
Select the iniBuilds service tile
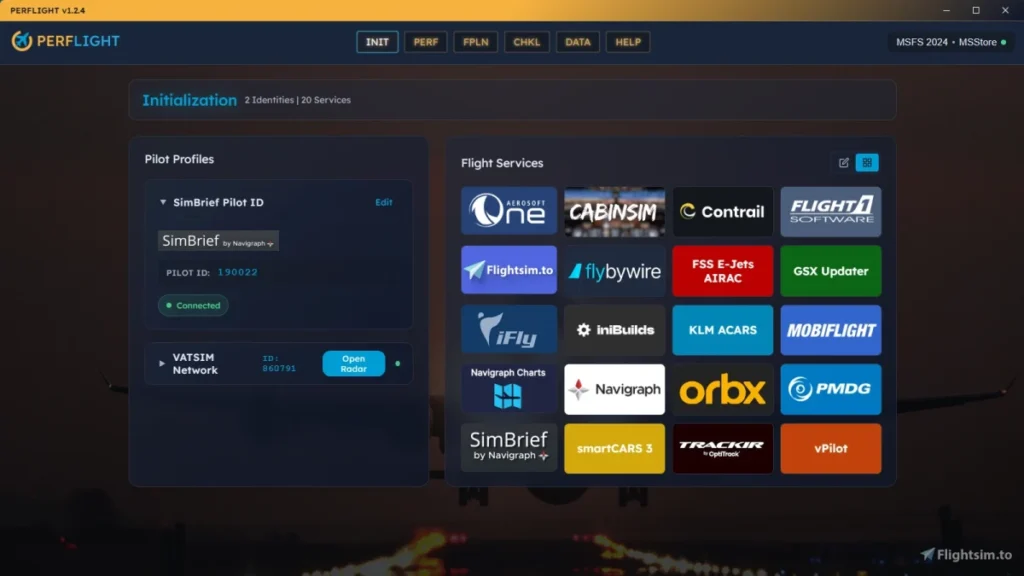click(x=614, y=330)
